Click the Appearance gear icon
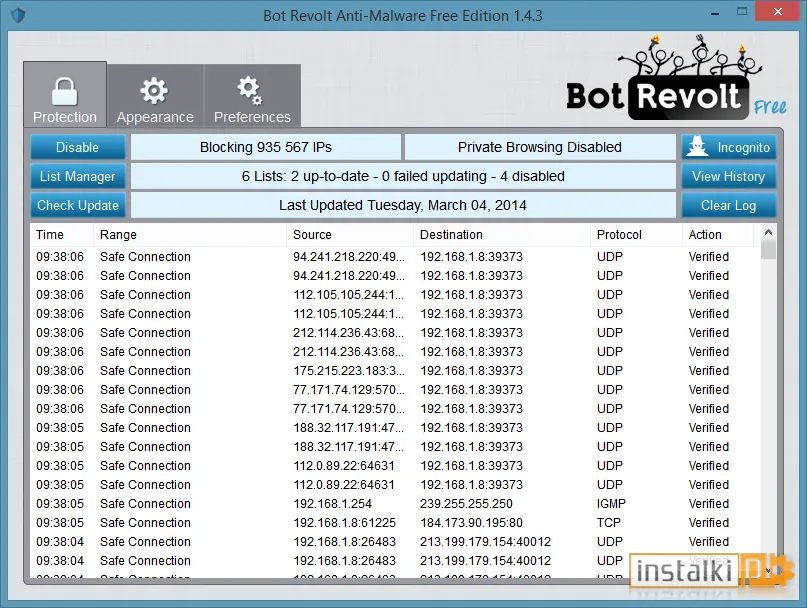Image resolution: width=807 pixels, height=608 pixels. 154,91
